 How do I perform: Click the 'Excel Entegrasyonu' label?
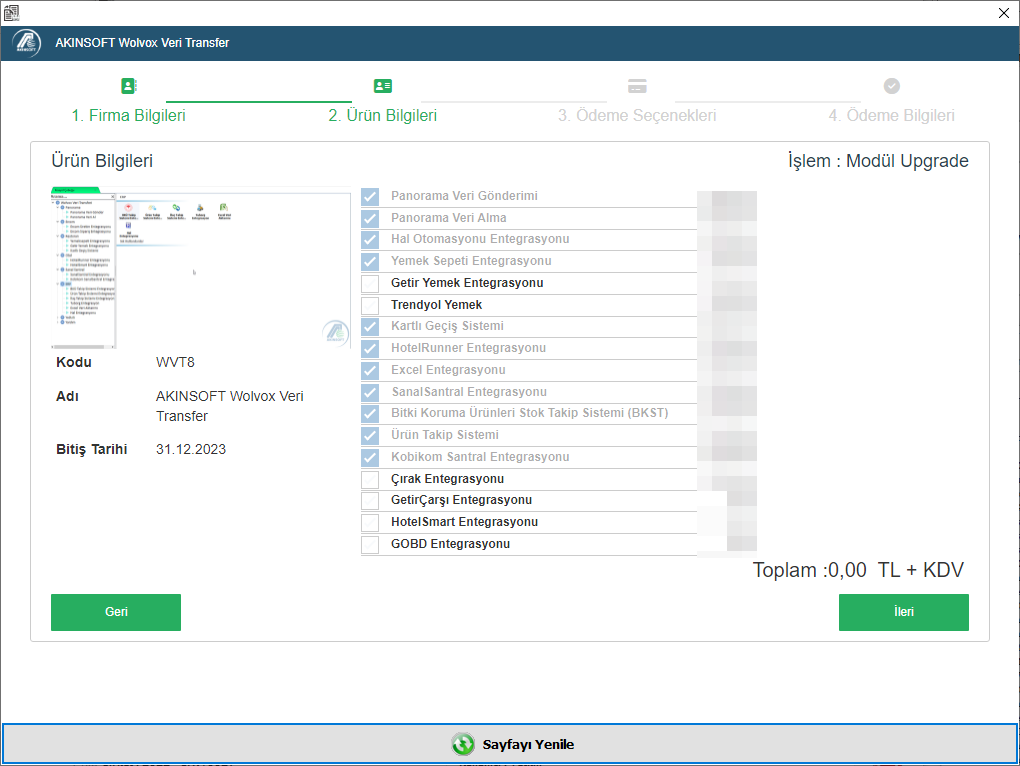(x=448, y=370)
